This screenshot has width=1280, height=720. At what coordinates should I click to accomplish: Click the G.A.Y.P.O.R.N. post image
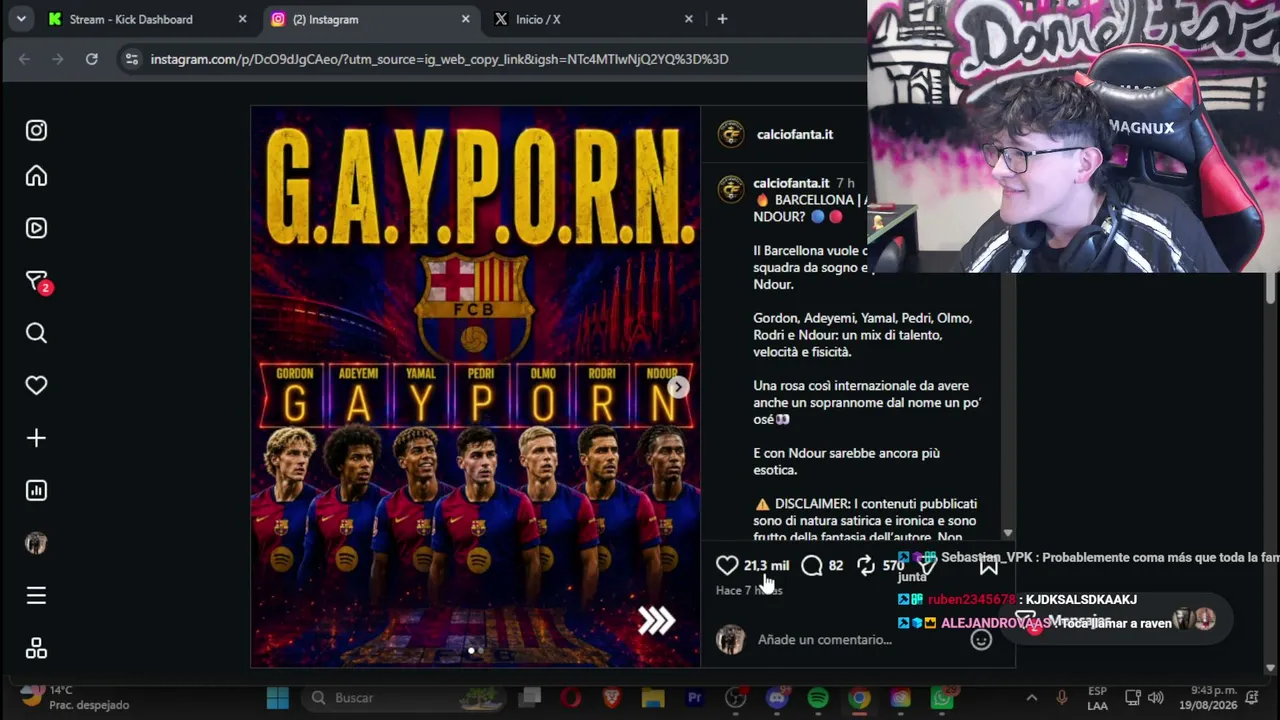pos(475,386)
